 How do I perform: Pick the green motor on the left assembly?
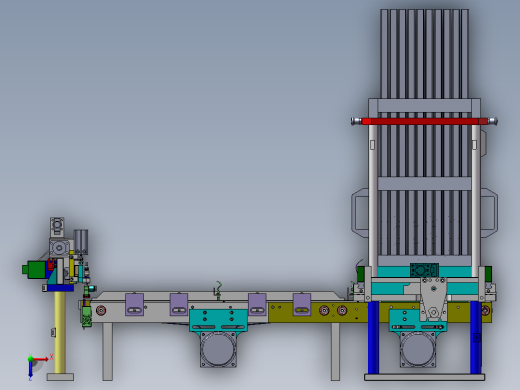click(x=35, y=269)
